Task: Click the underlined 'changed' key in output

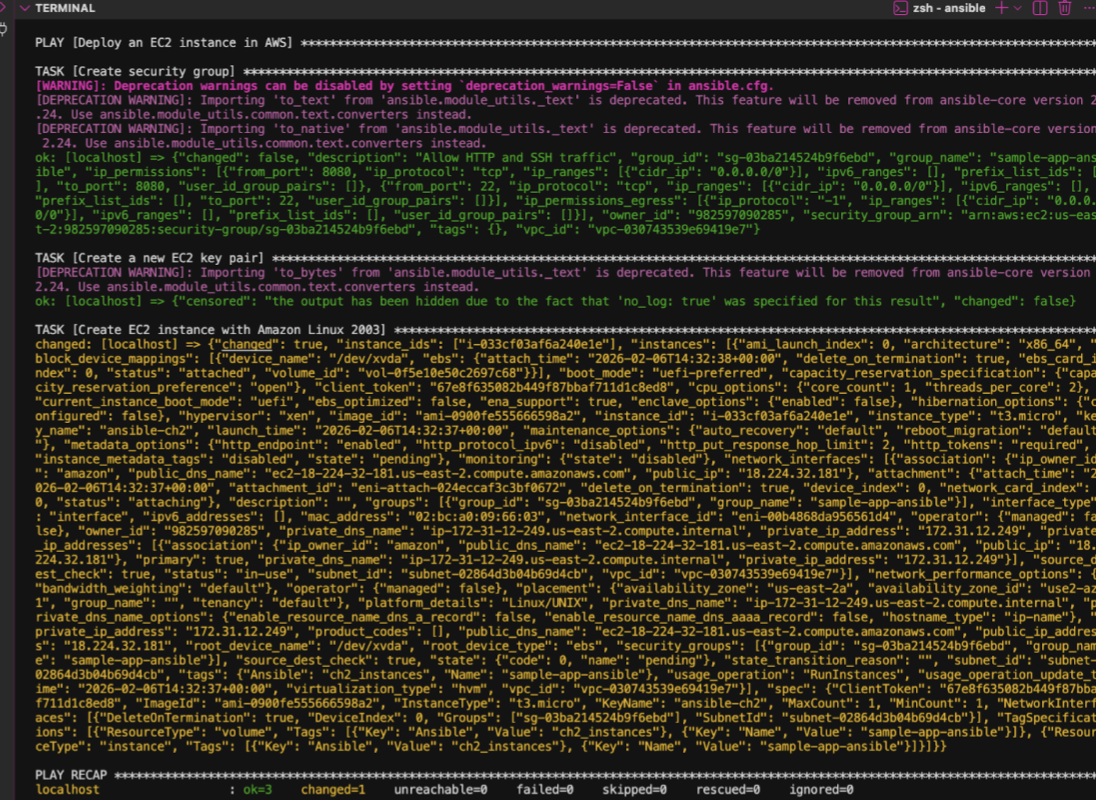Action: click(245, 344)
